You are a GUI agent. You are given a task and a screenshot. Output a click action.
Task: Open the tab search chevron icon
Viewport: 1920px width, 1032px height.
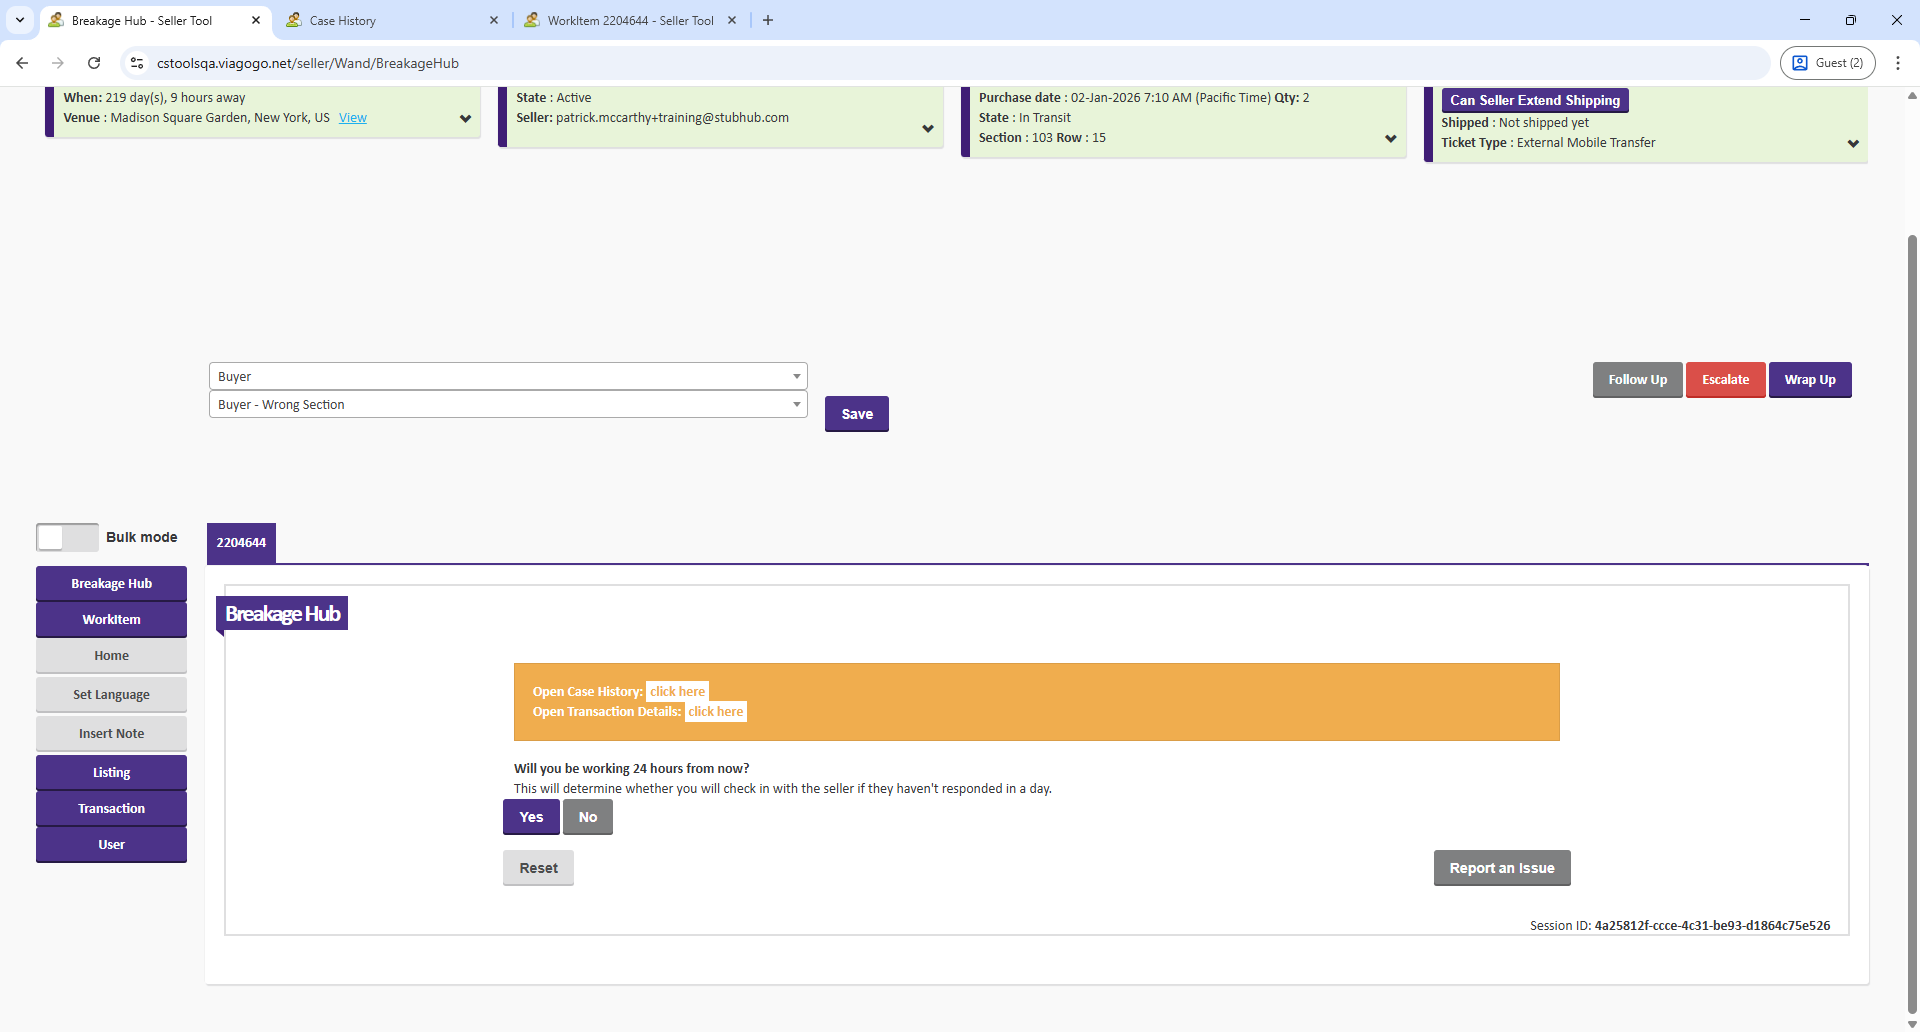19,20
